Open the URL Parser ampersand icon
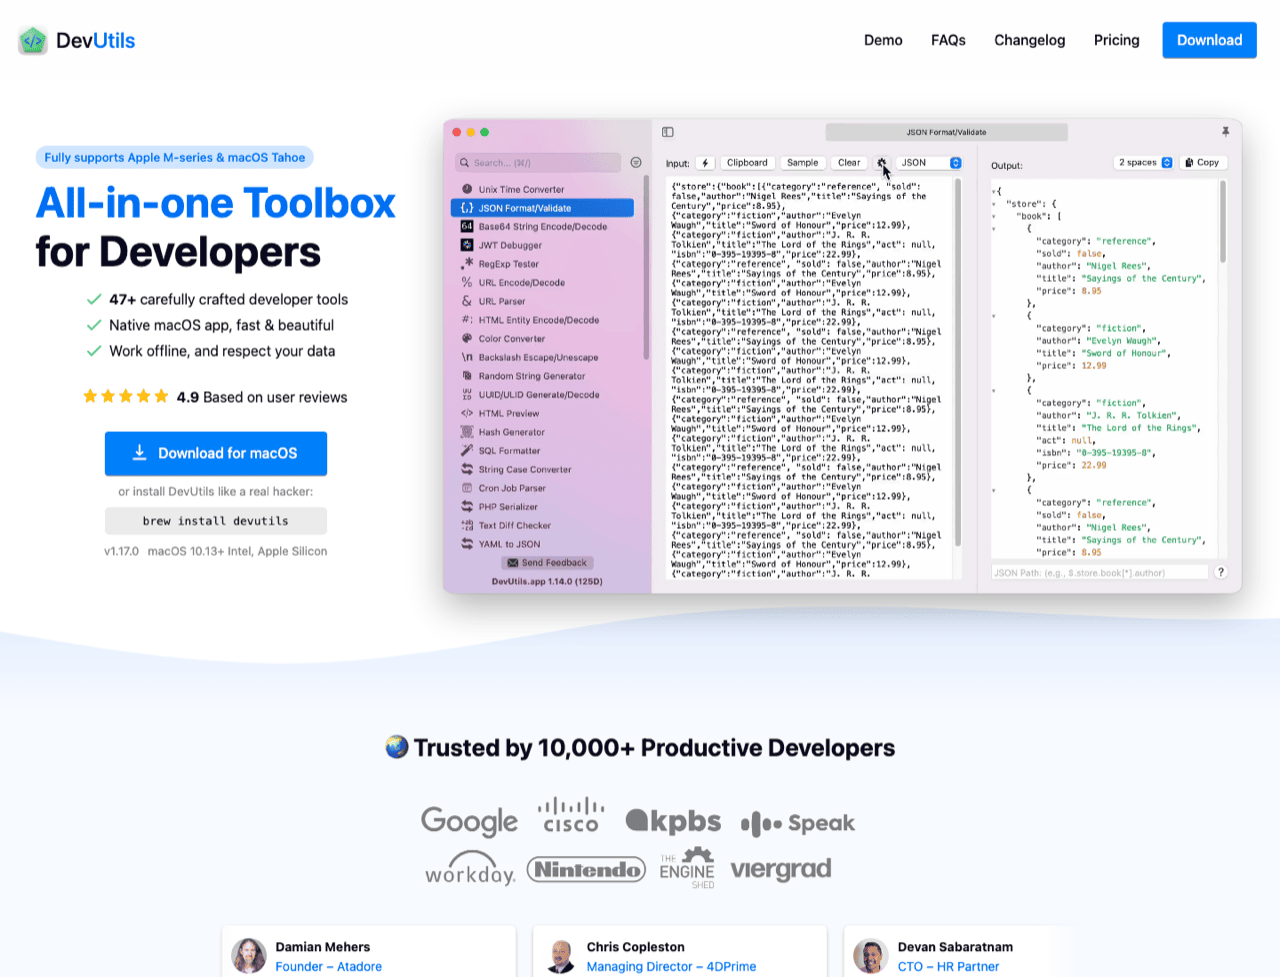This screenshot has width=1280, height=977. click(467, 301)
